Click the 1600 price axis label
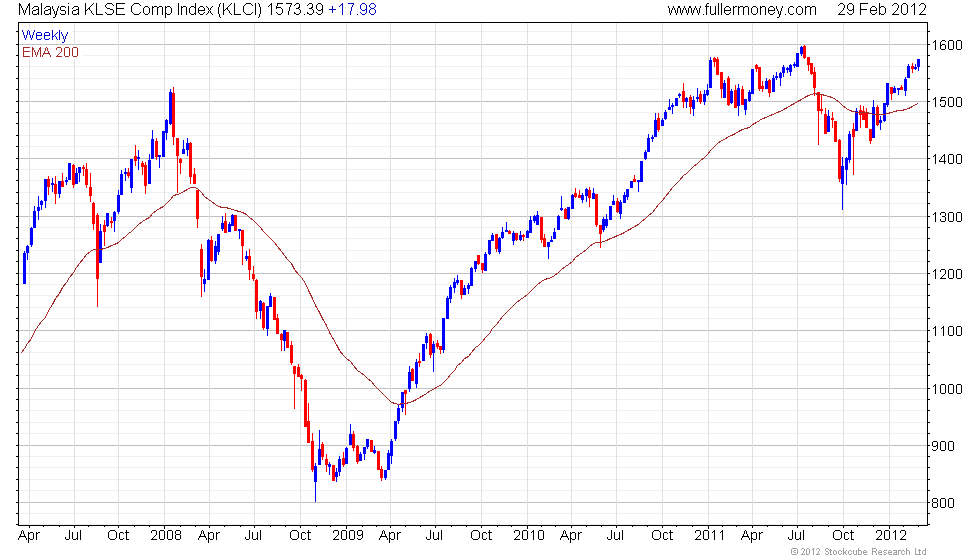The width and height of the screenshot is (980, 560). (947, 45)
